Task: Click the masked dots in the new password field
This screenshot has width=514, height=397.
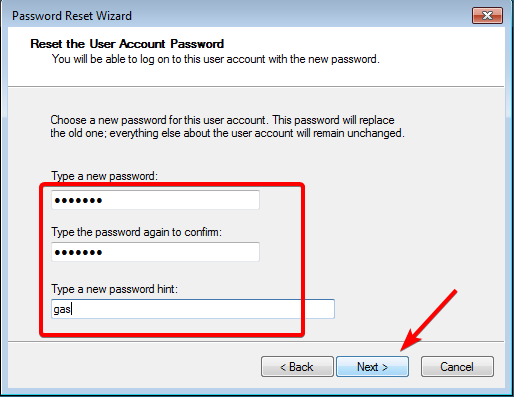Action: pyautogui.click(x=78, y=200)
